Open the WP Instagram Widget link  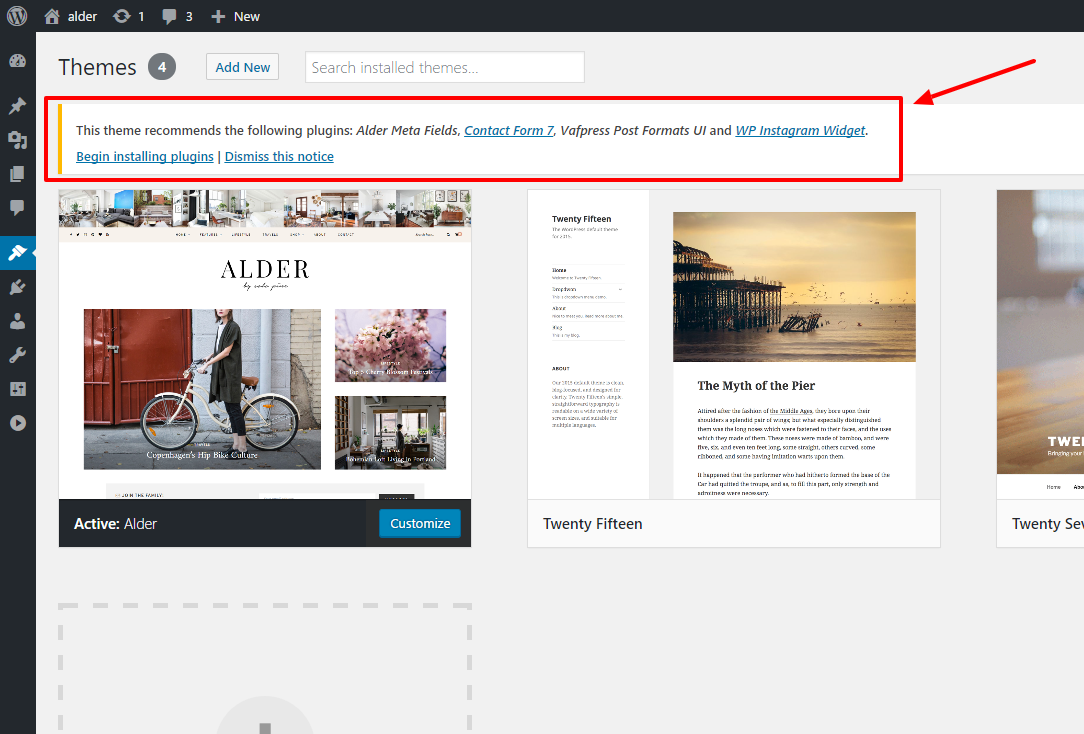click(x=801, y=130)
